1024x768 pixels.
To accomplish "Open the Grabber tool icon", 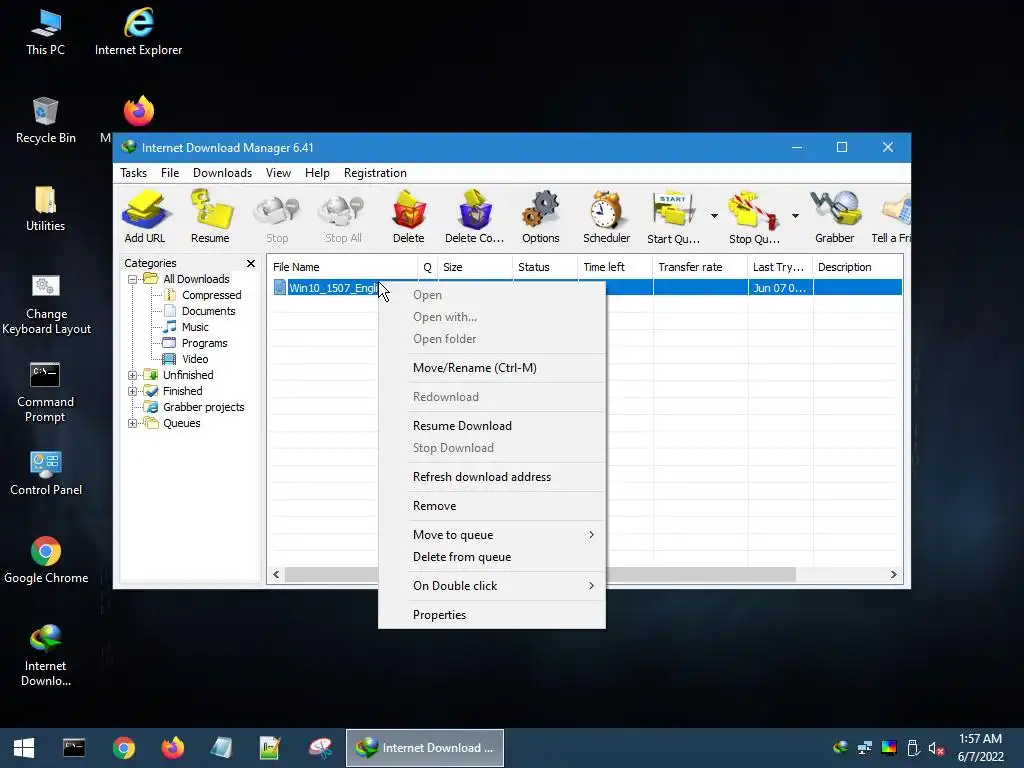I will tap(835, 216).
